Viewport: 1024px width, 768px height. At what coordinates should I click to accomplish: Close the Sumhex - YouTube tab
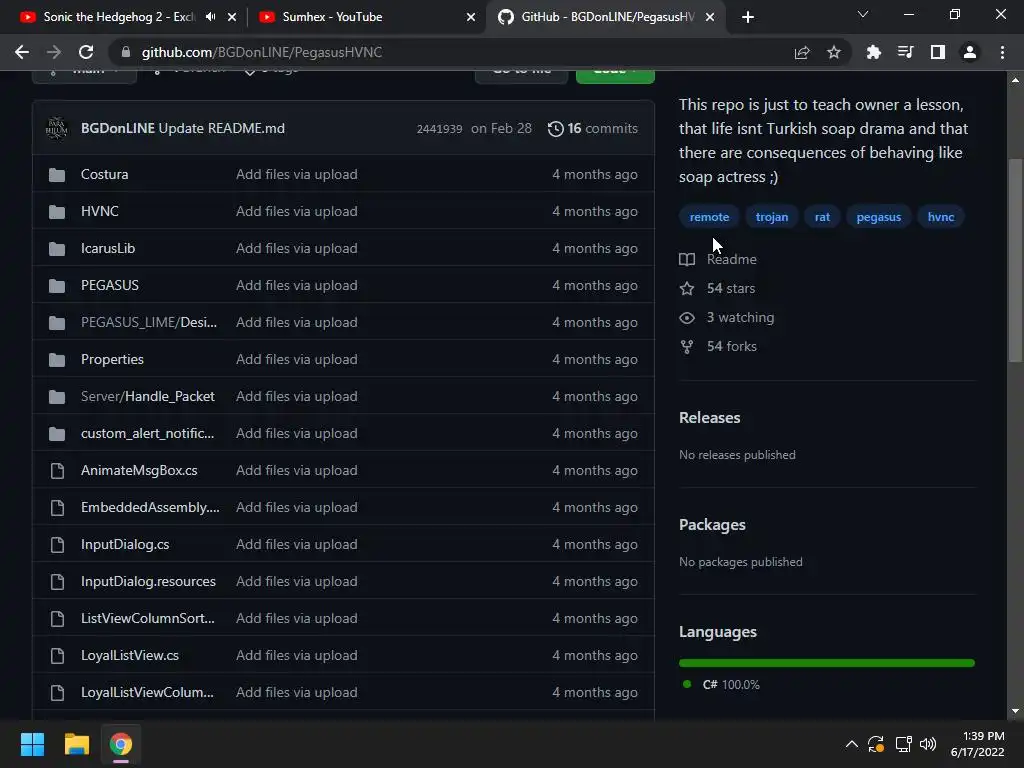(471, 17)
